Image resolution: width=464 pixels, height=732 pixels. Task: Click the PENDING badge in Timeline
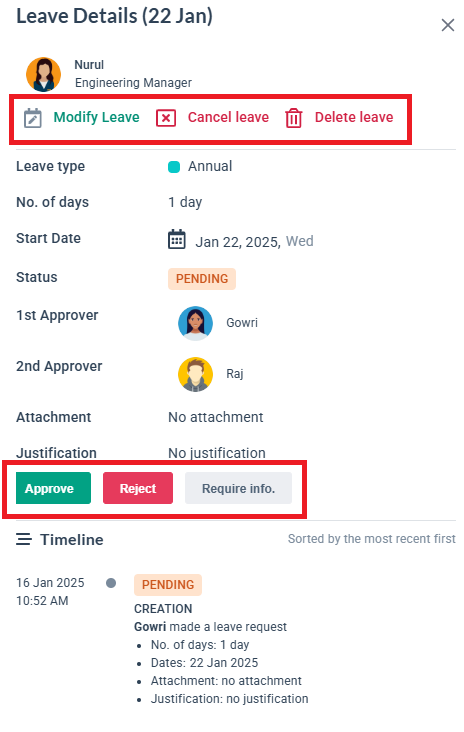pos(168,585)
